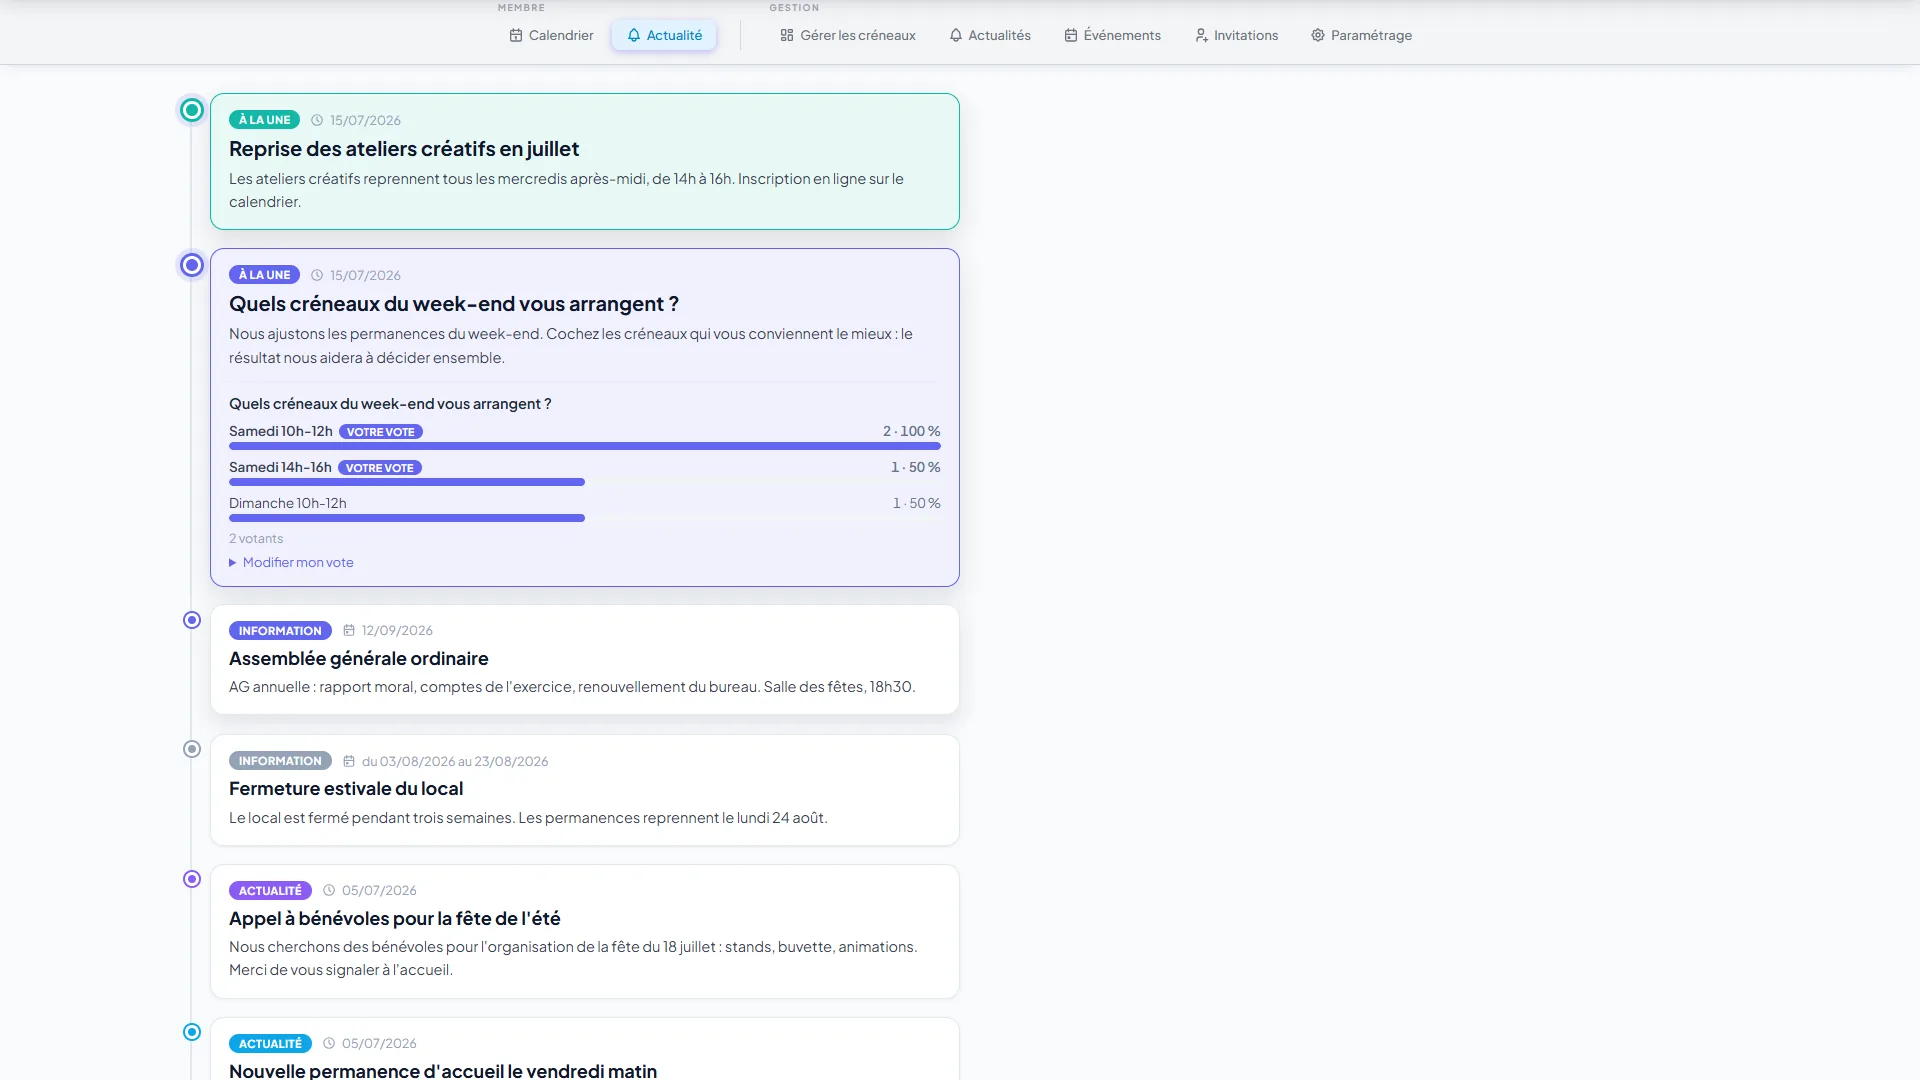Click the bell icon next to Actualités

tap(956, 35)
